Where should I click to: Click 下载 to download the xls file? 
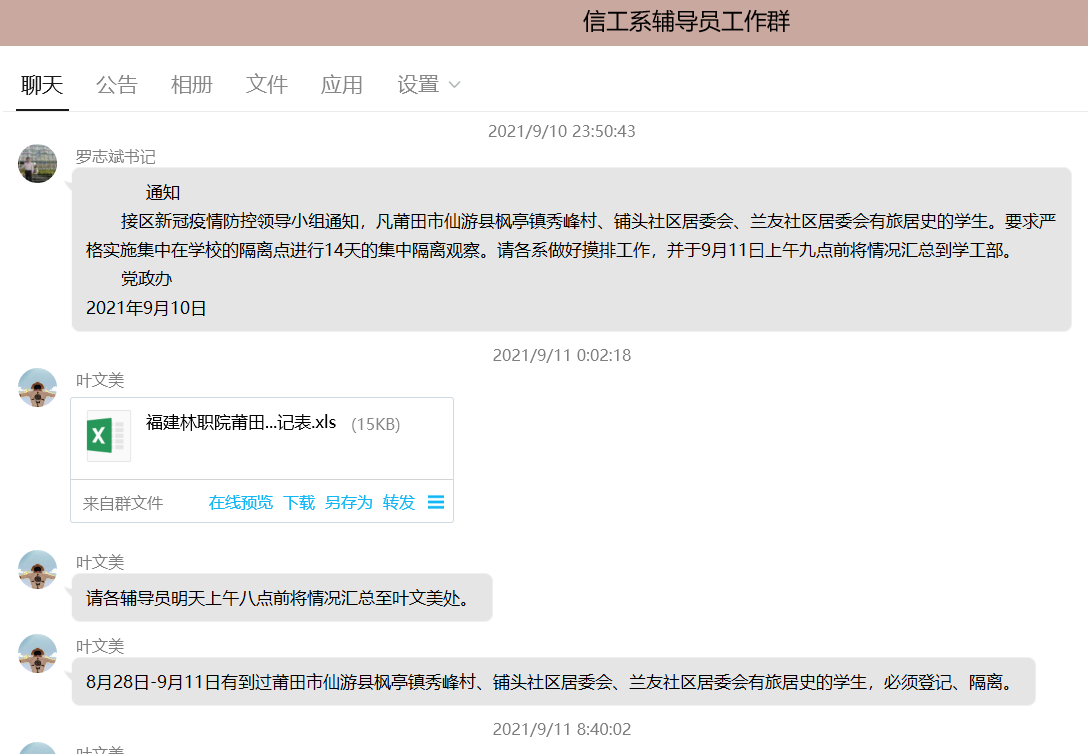[x=299, y=502]
